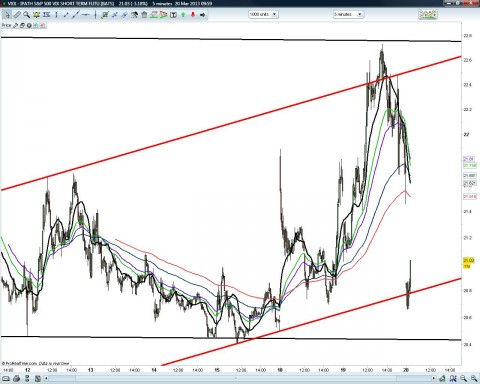Click the wrench settings icon beside Price
Screen dimensions: 480x384
[15, 25]
